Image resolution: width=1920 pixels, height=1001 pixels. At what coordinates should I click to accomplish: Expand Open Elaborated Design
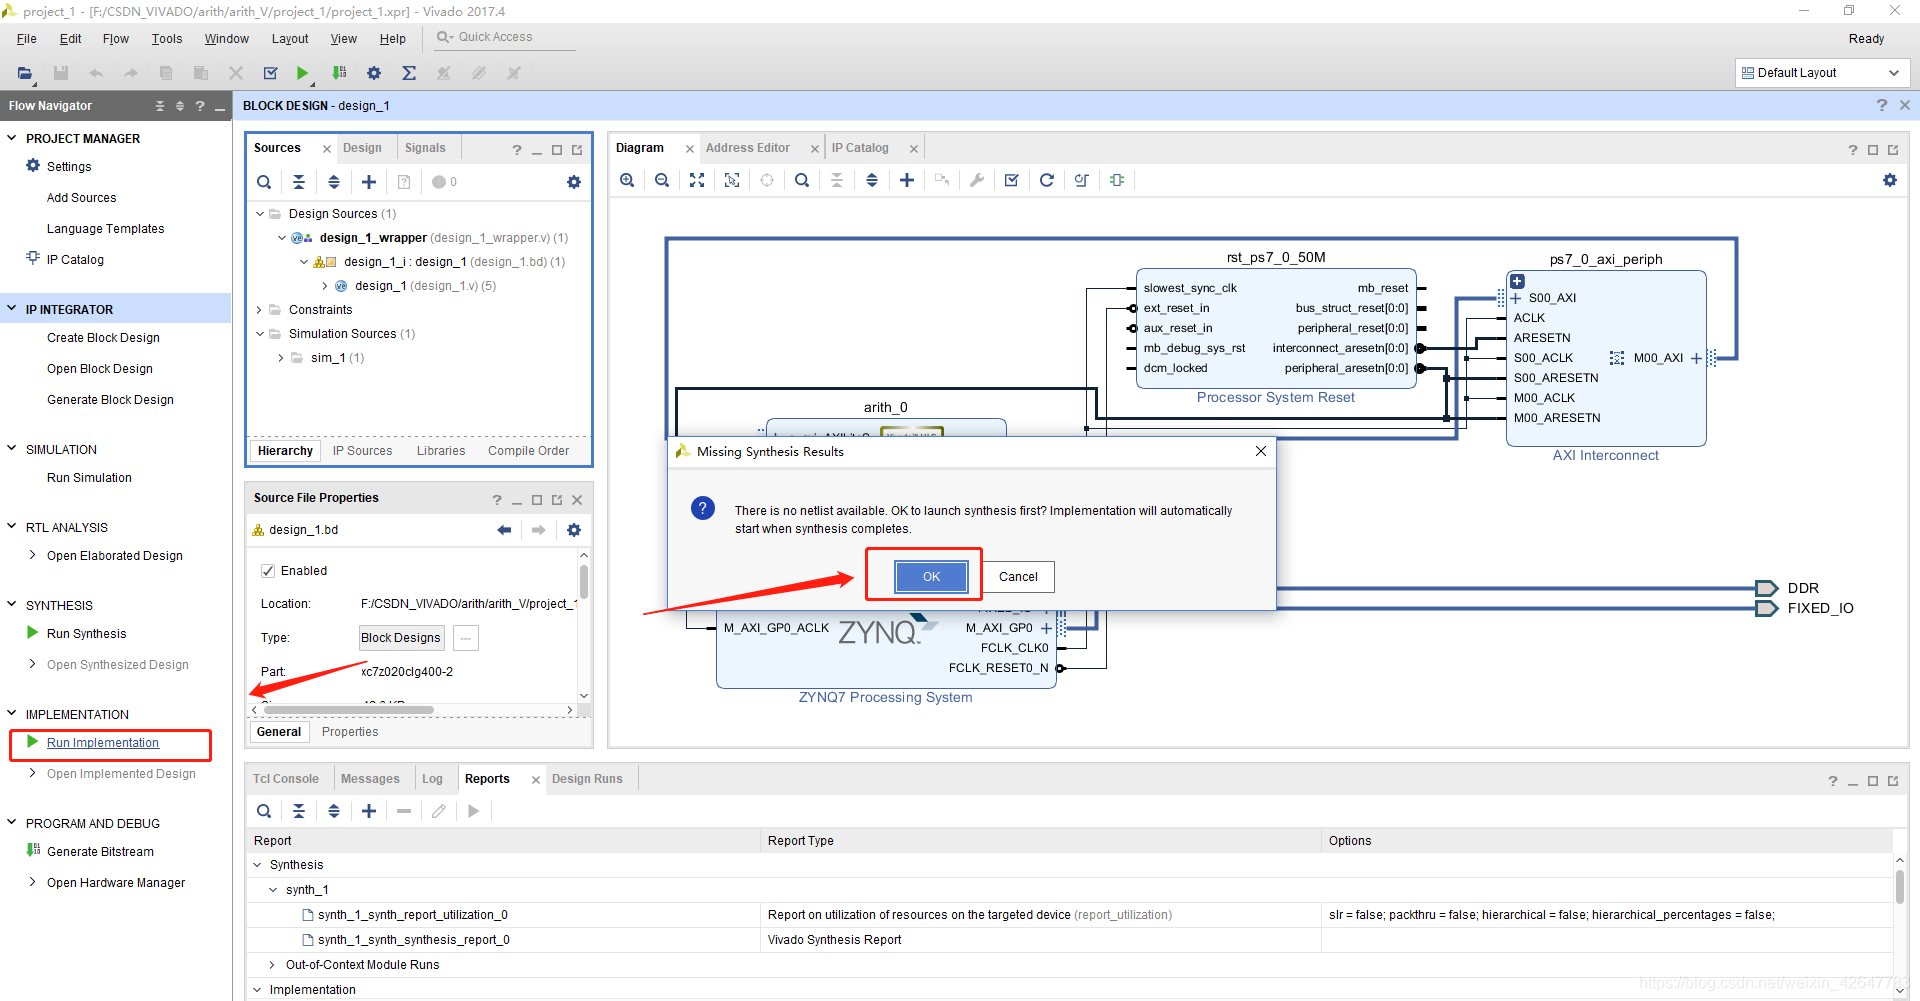[33, 555]
